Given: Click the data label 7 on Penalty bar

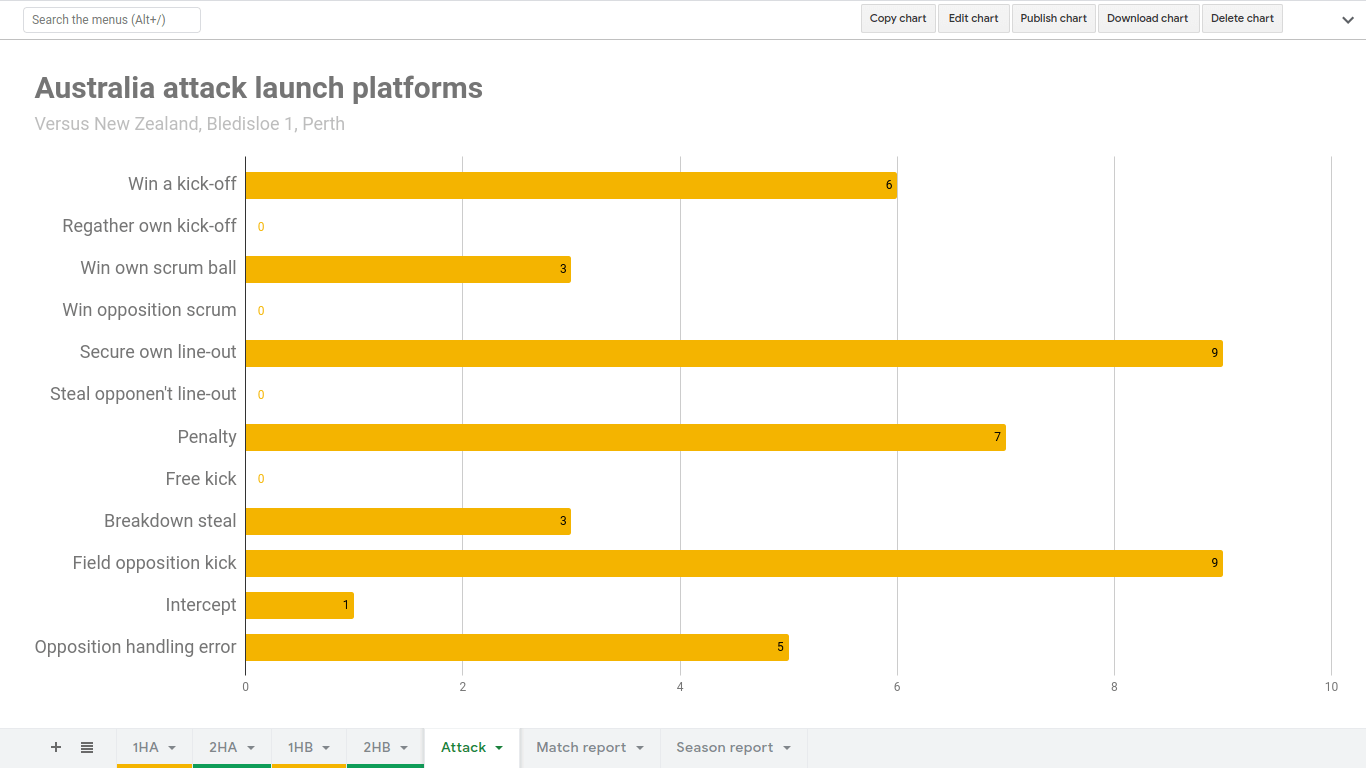Looking at the screenshot, I should [x=997, y=437].
